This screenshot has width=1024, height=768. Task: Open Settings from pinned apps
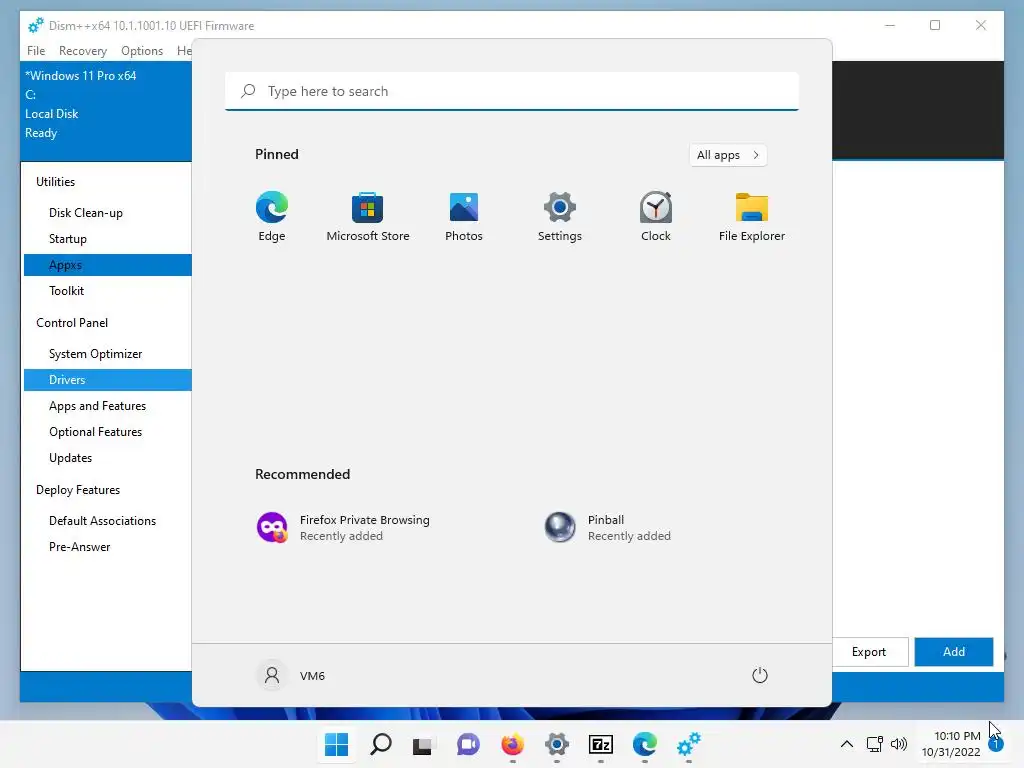pos(560,217)
